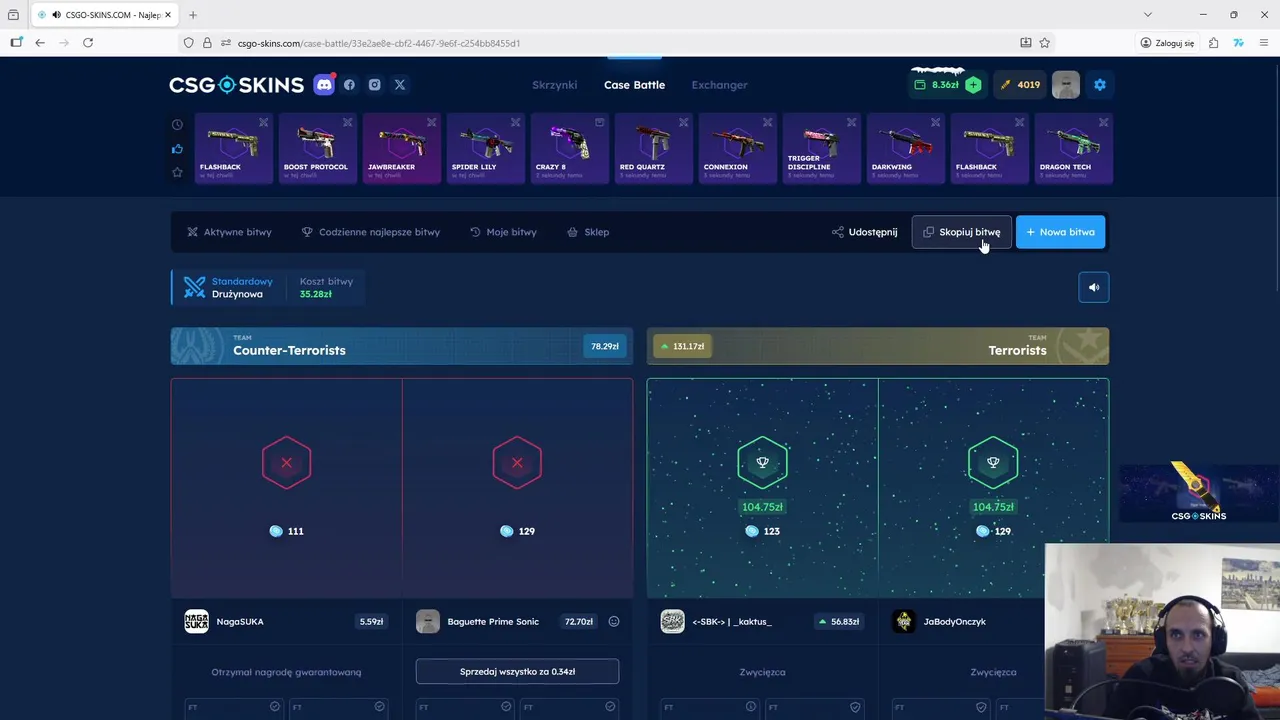Click the wallet balance 8.36zł
Viewport: 1280px width, 720px height.
tap(938, 85)
